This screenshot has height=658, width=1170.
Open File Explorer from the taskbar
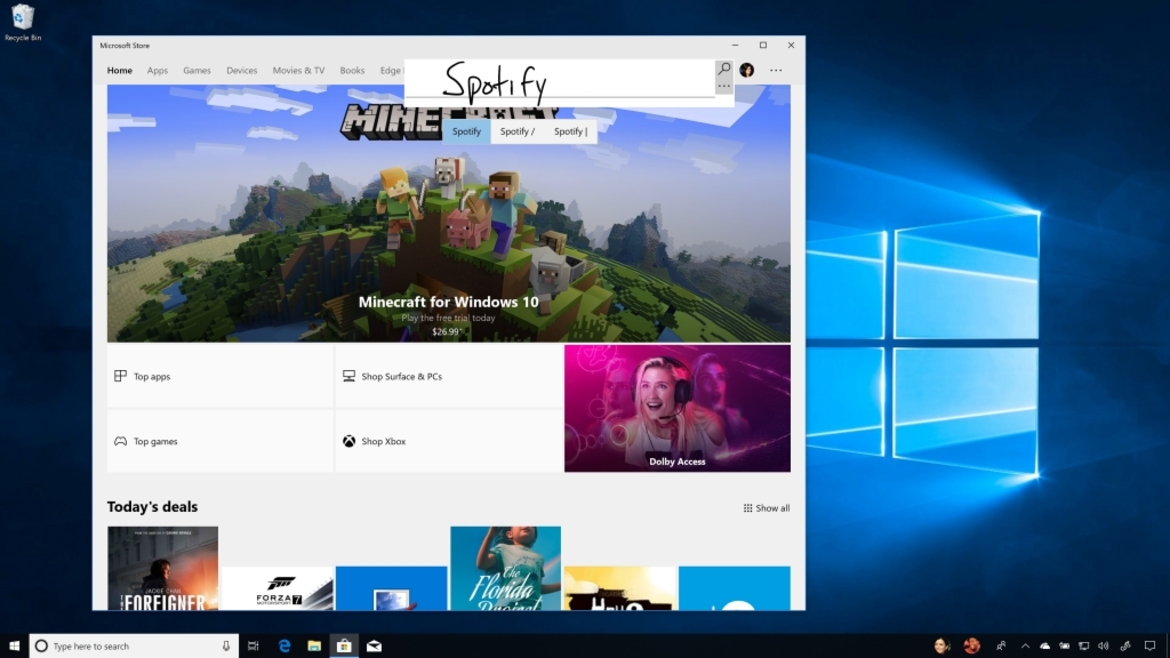click(314, 646)
